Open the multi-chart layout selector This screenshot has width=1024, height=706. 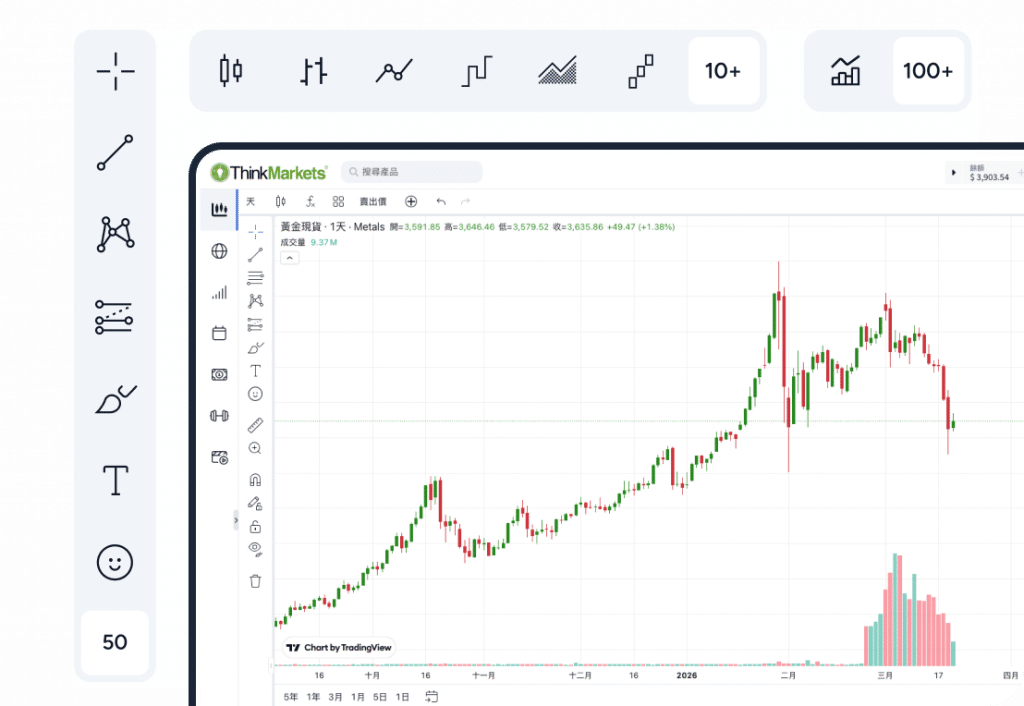[x=337, y=201]
